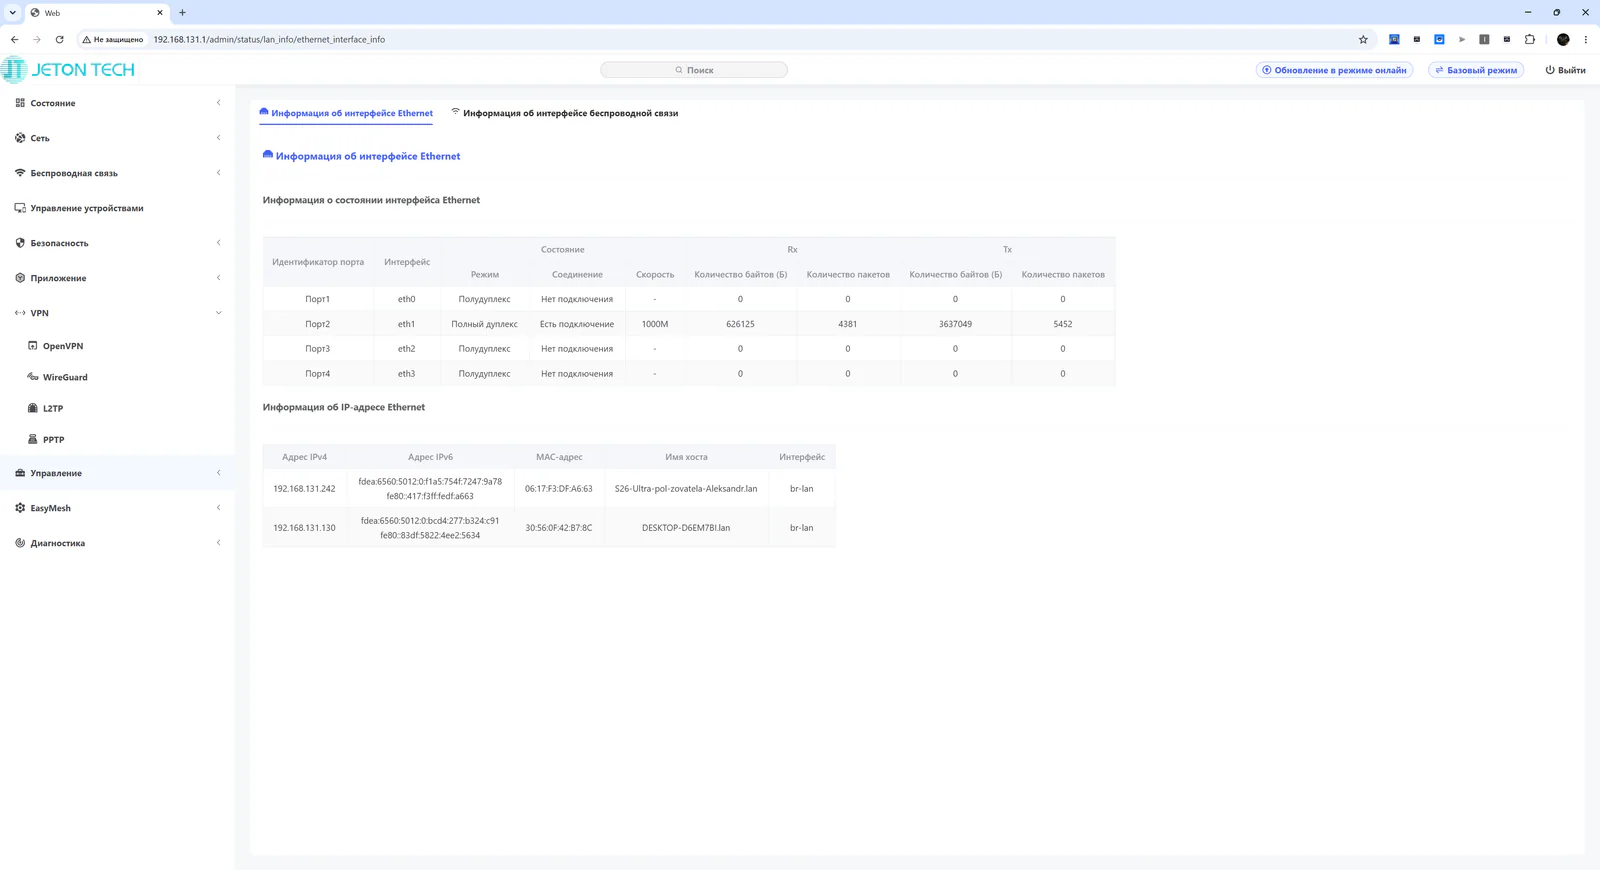This screenshot has width=1600, height=870.
Task: Expand the Состояние menu chevron
Action: [x=219, y=103]
